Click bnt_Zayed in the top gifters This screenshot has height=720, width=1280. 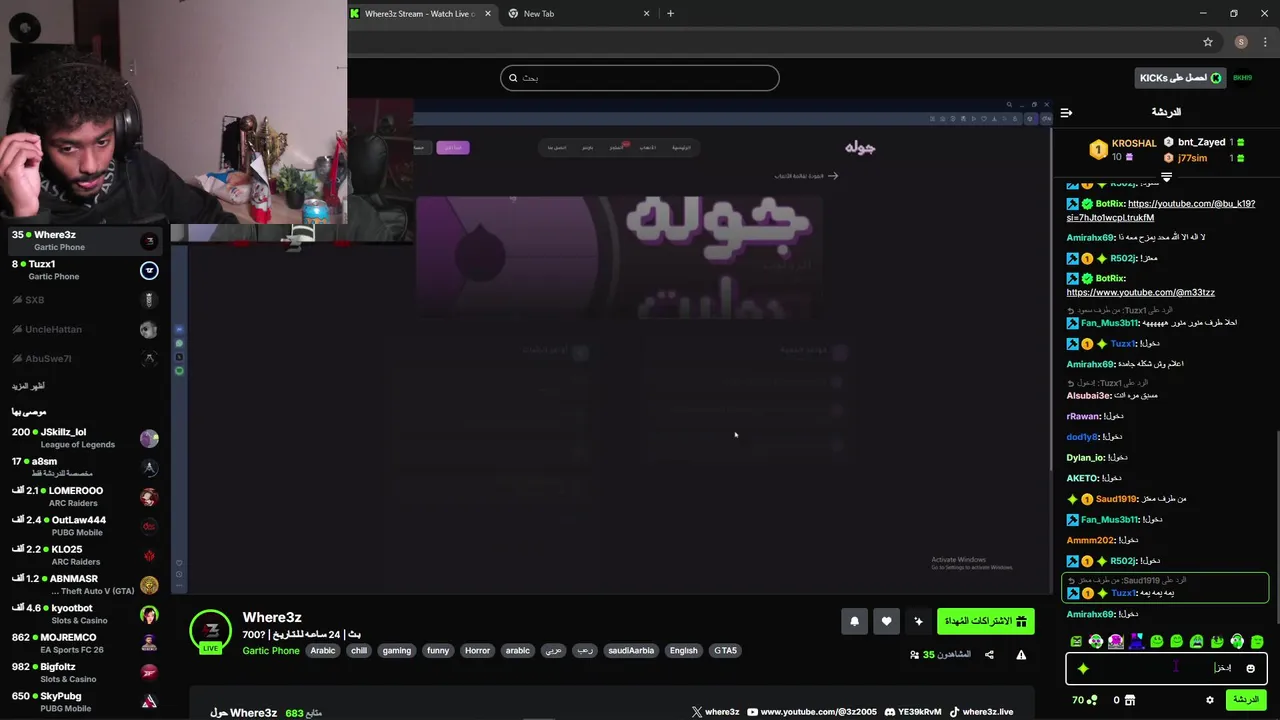(x=1201, y=142)
